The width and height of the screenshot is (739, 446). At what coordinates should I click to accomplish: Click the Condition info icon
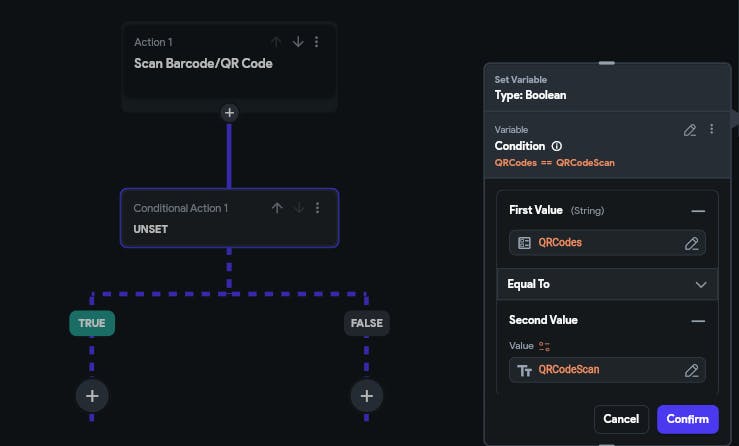click(557, 146)
